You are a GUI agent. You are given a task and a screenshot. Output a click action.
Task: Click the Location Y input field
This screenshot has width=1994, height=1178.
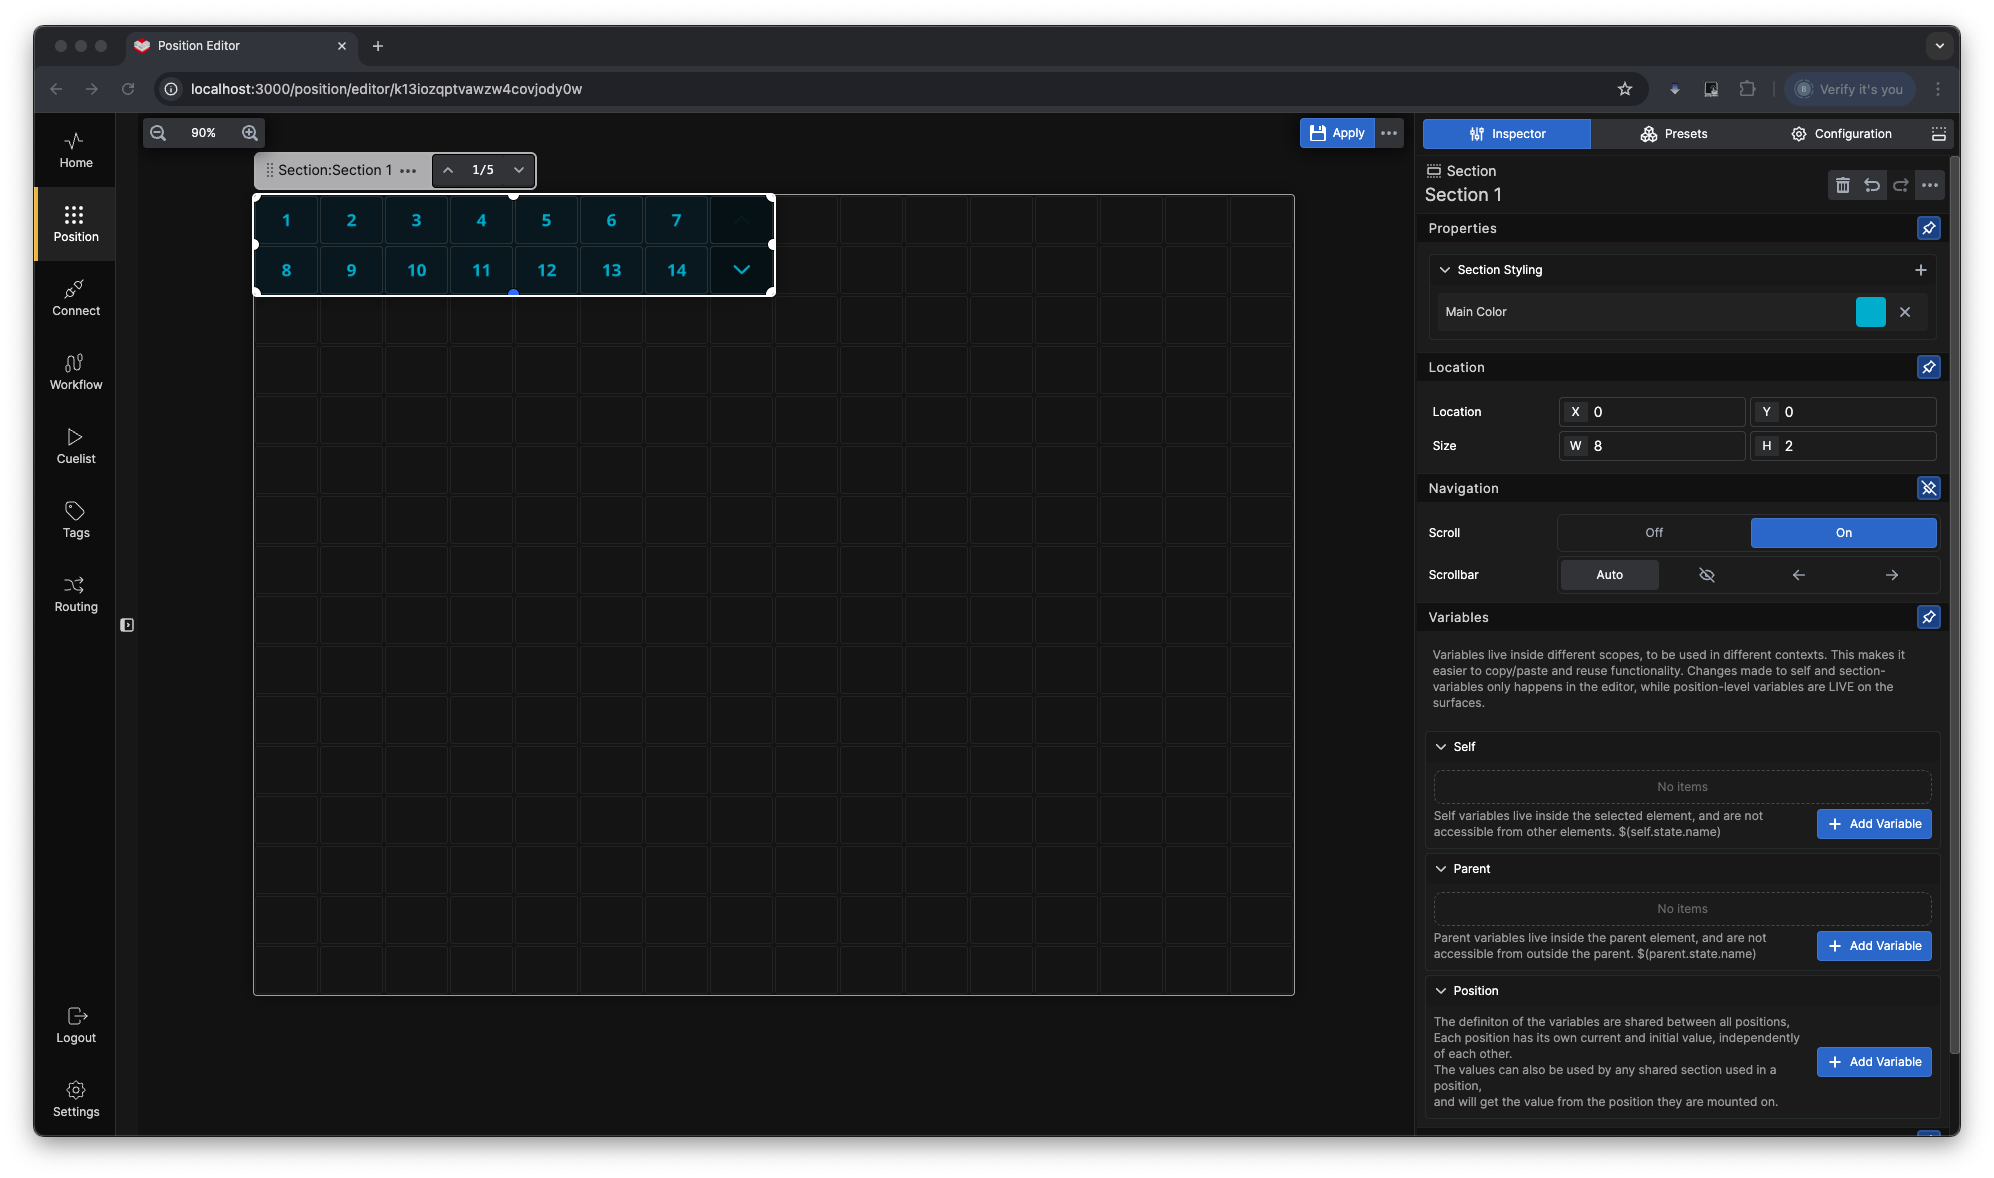pos(1843,412)
